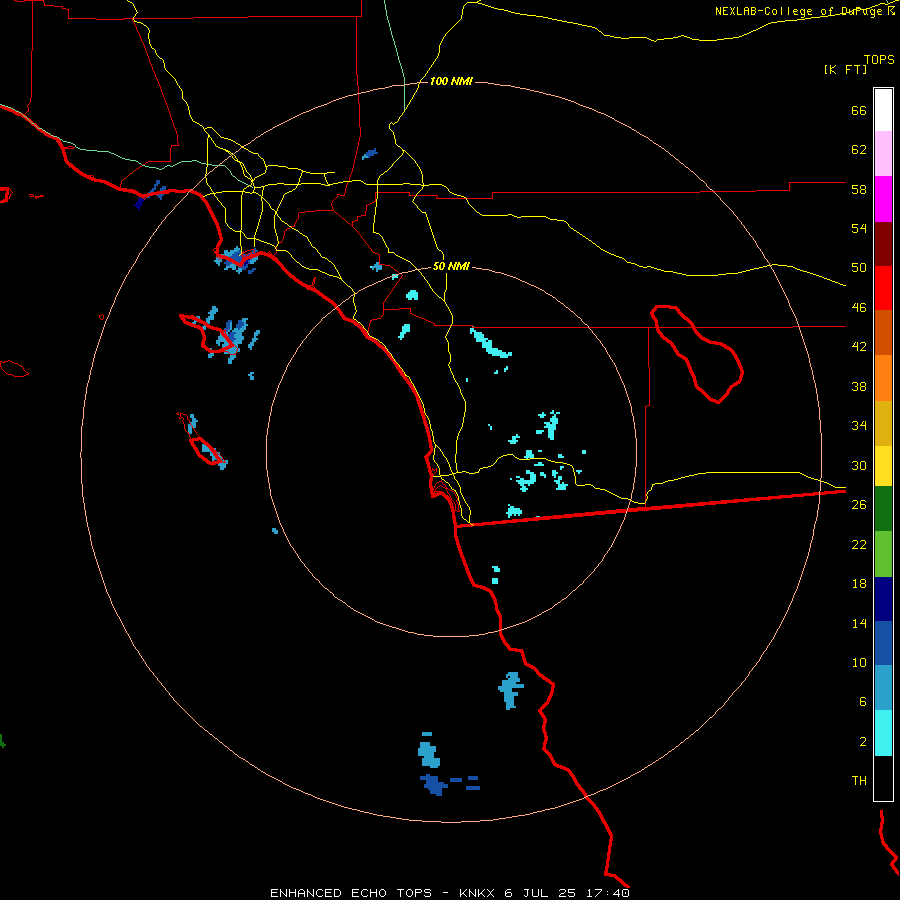Click the bright orange legend swatch
This screenshot has width=900, height=900.
click(883, 378)
